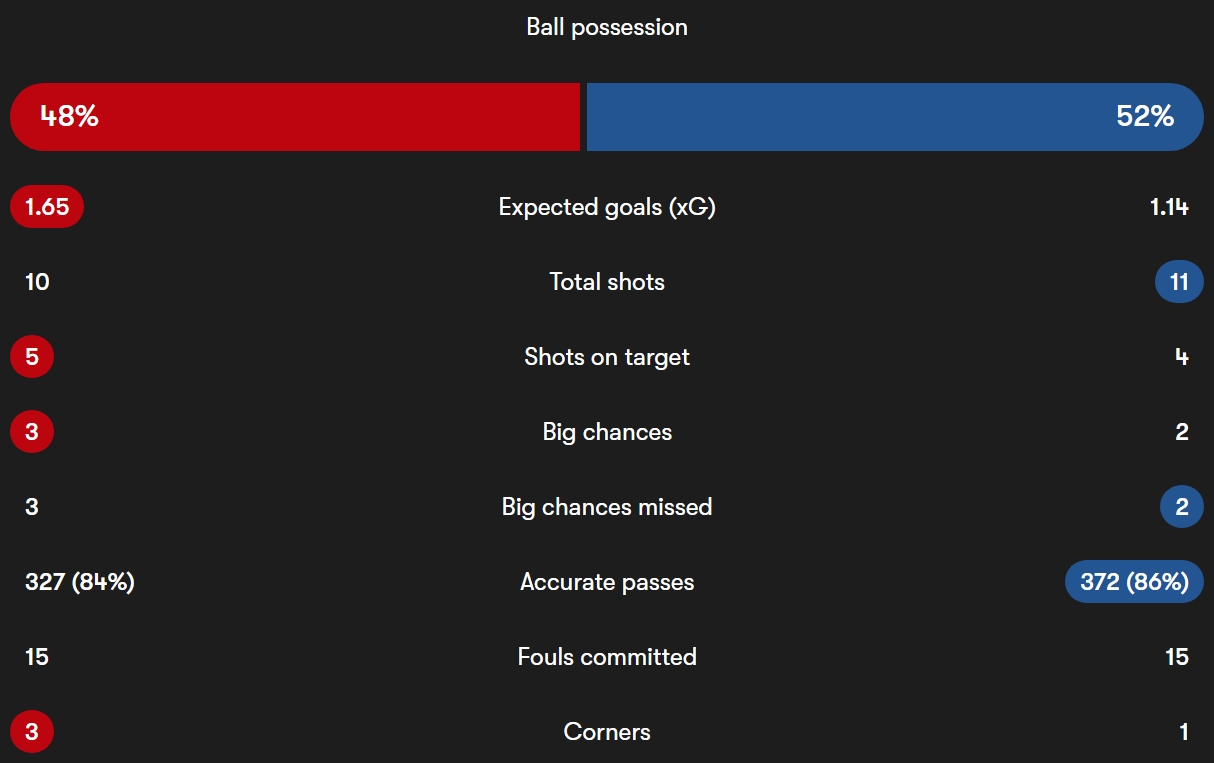This screenshot has height=763, width=1214.
Task: Click the Fouls committed label
Action: pyautogui.click(x=607, y=657)
